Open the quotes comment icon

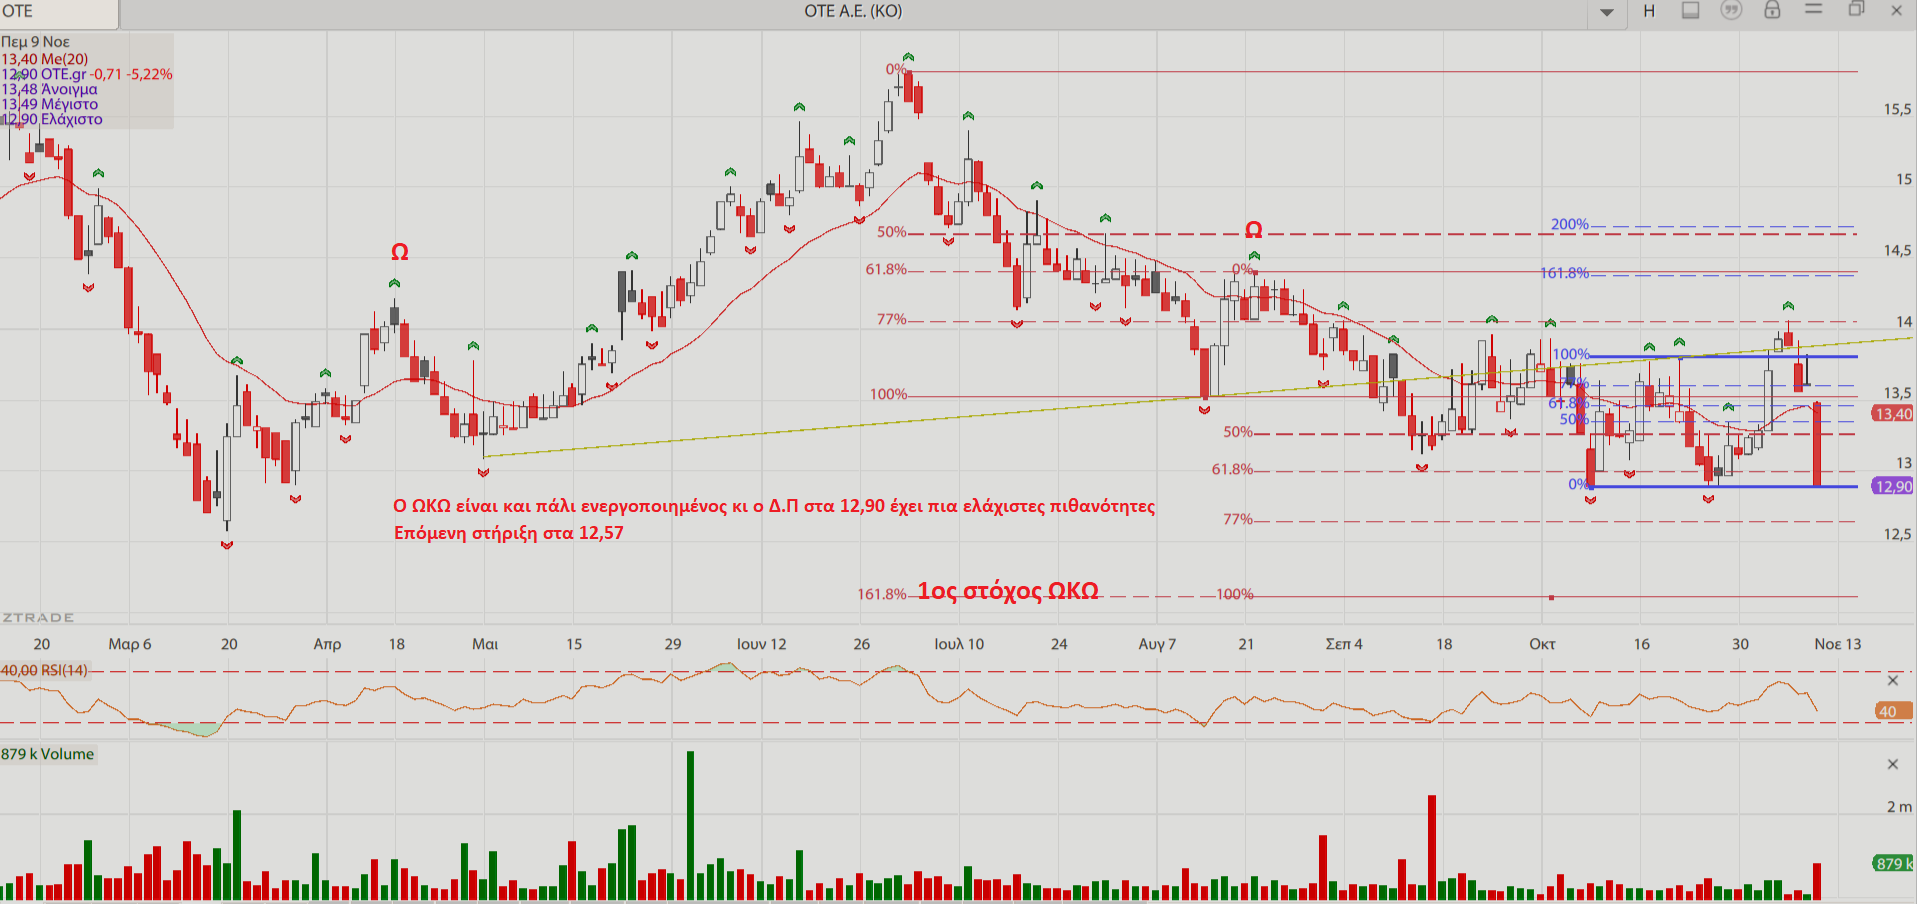[1731, 10]
